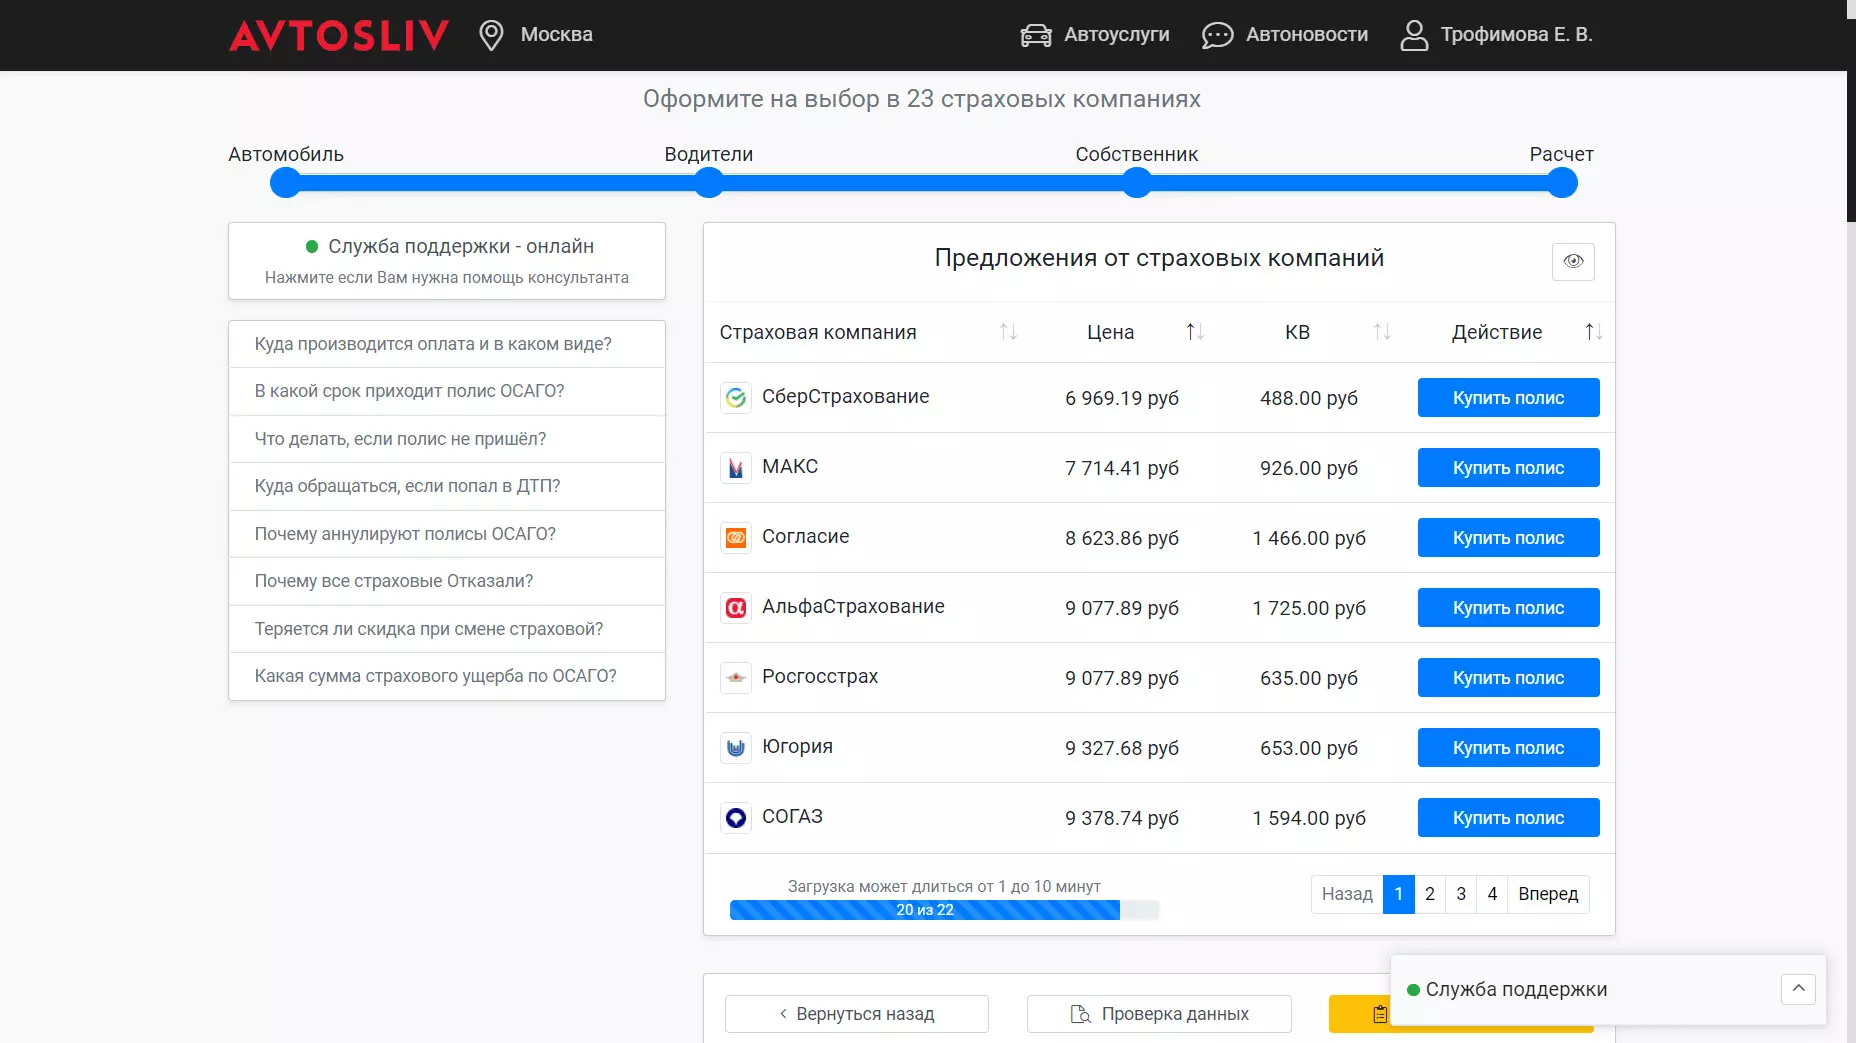The image size is (1856, 1043).
Task: Sort by Действие column arrows
Action: (1594, 332)
